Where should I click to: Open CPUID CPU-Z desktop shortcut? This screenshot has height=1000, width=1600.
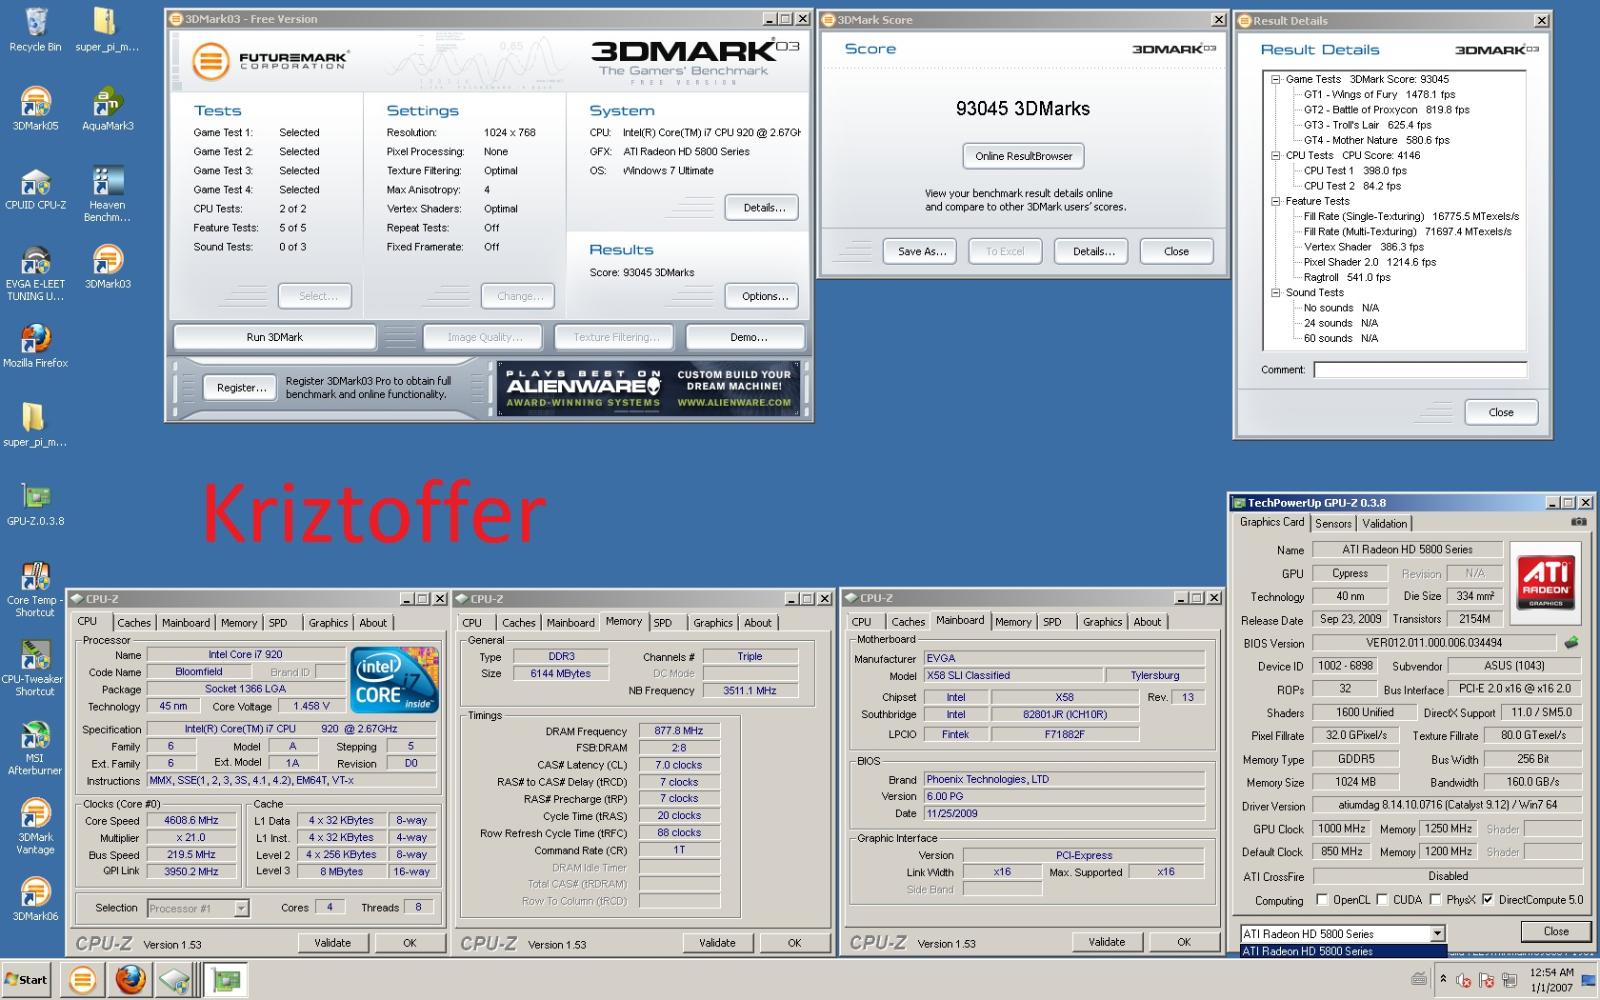tap(35, 187)
